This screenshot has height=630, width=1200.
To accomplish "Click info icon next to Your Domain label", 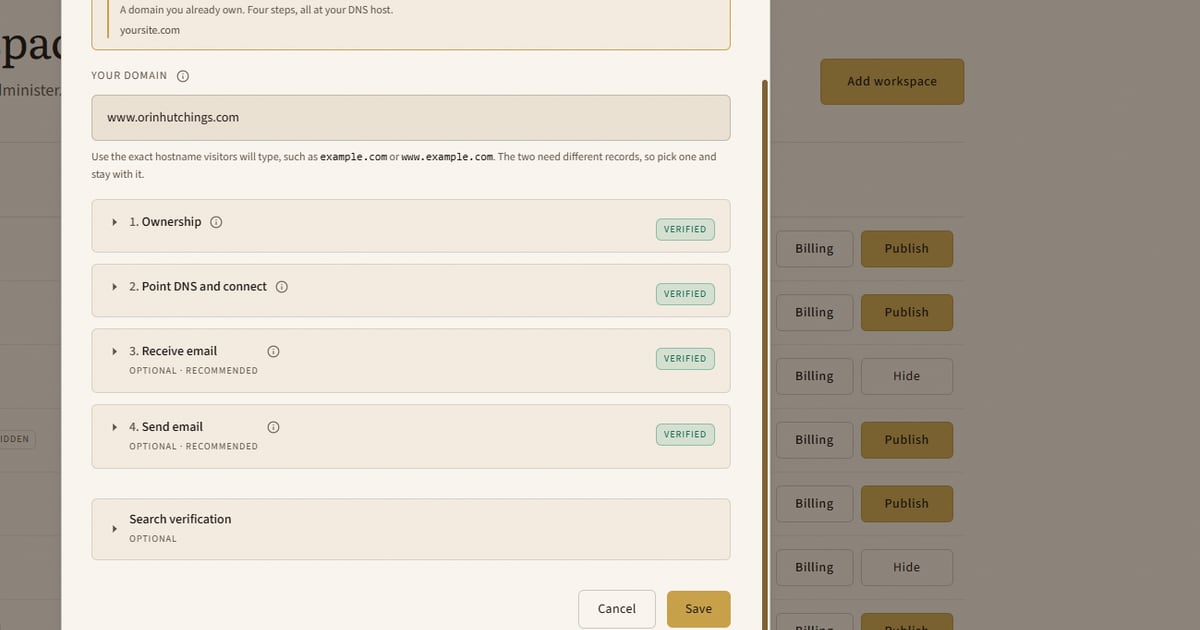I will pos(183,76).
